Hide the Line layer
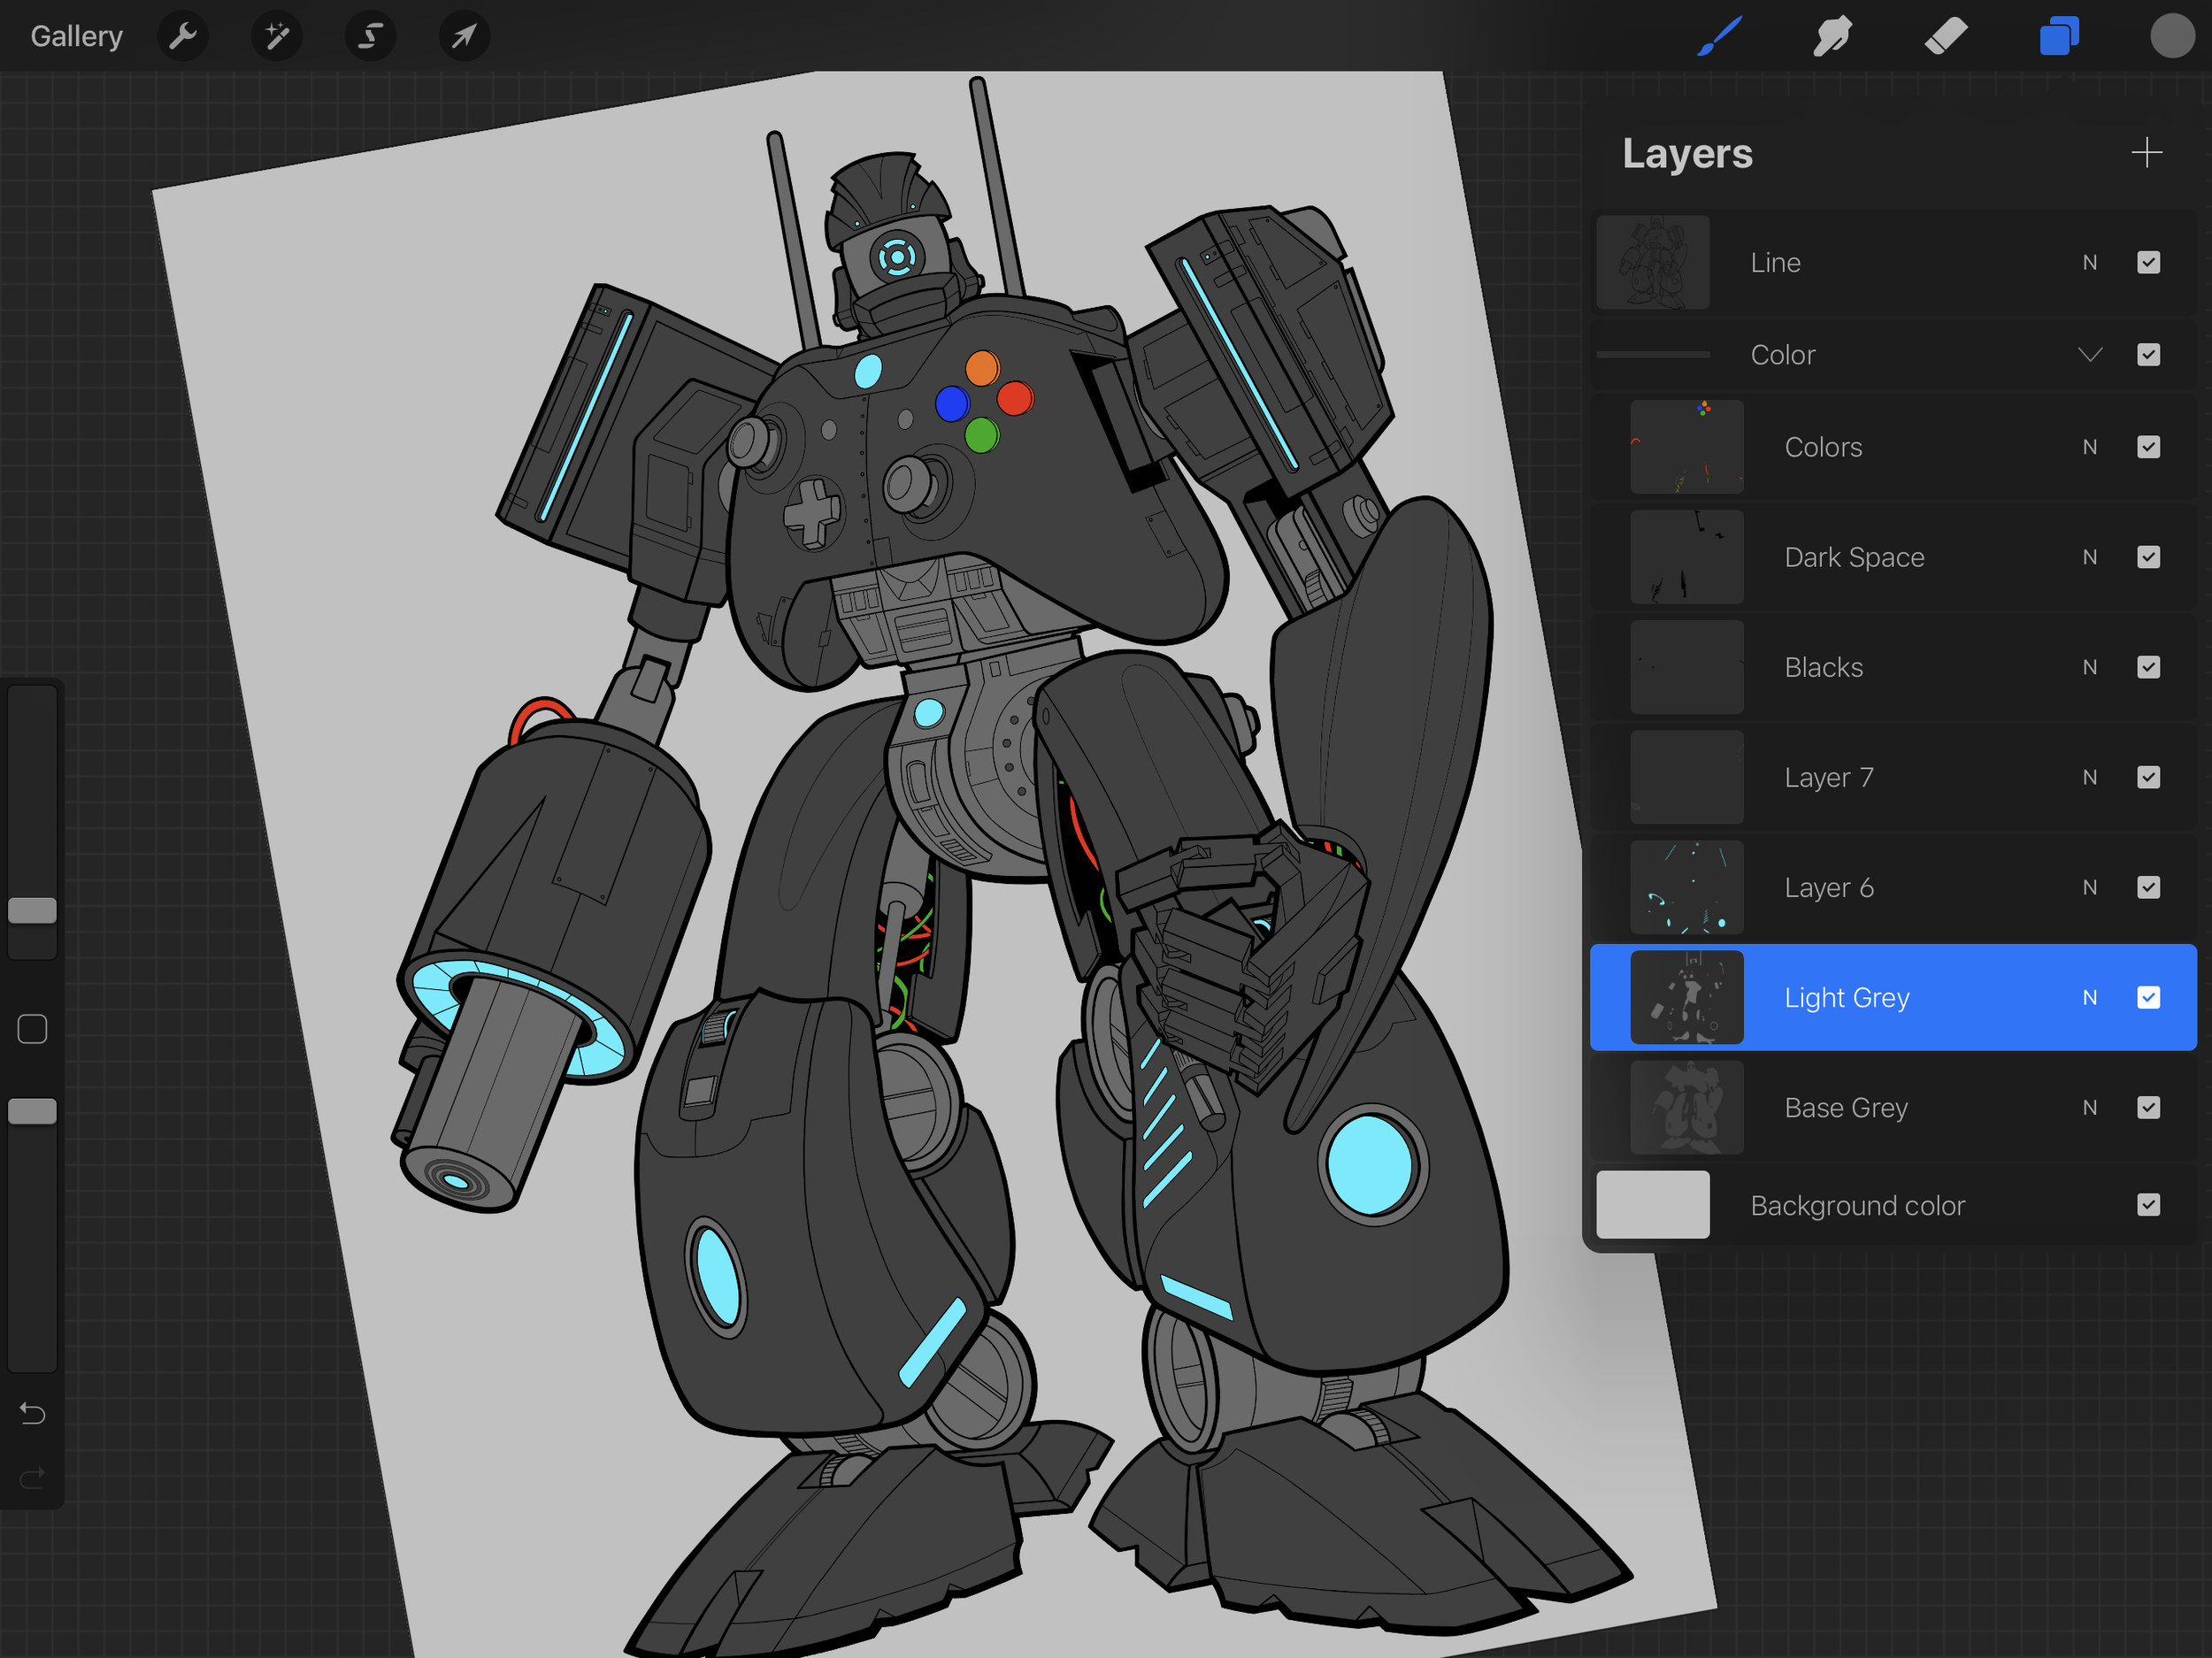 (2149, 263)
